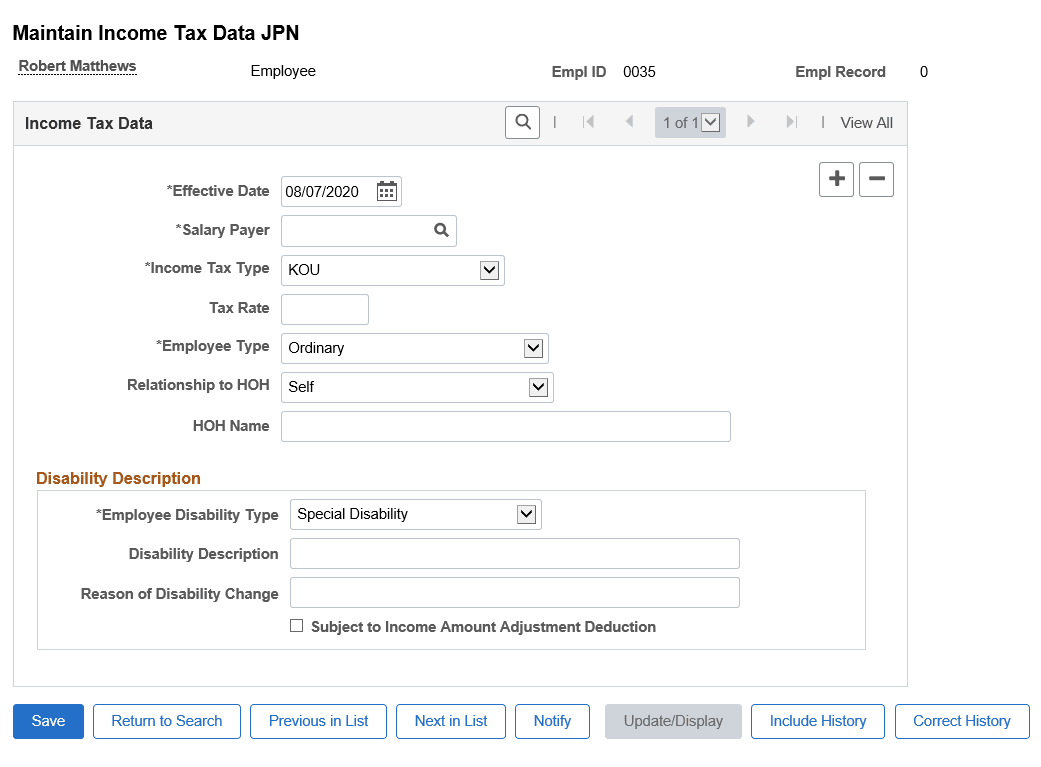Delete the current Income Tax Data row
1041x767 pixels.
tap(876, 179)
